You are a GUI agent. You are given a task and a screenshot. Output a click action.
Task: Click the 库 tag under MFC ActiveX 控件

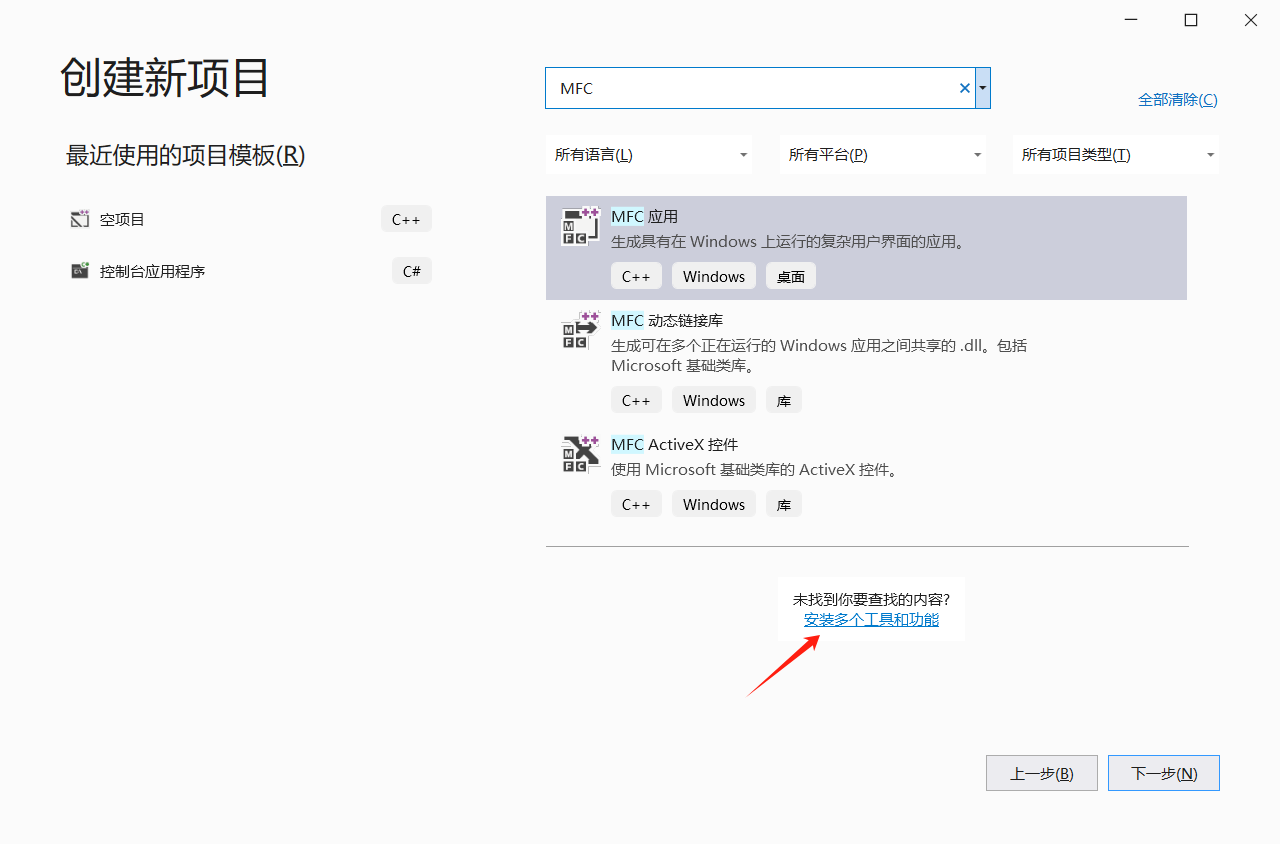click(784, 504)
